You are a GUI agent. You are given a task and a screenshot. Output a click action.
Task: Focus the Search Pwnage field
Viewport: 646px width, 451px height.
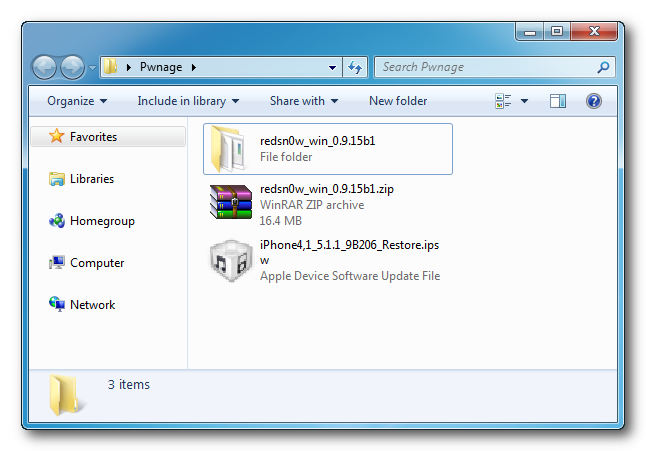(x=494, y=67)
